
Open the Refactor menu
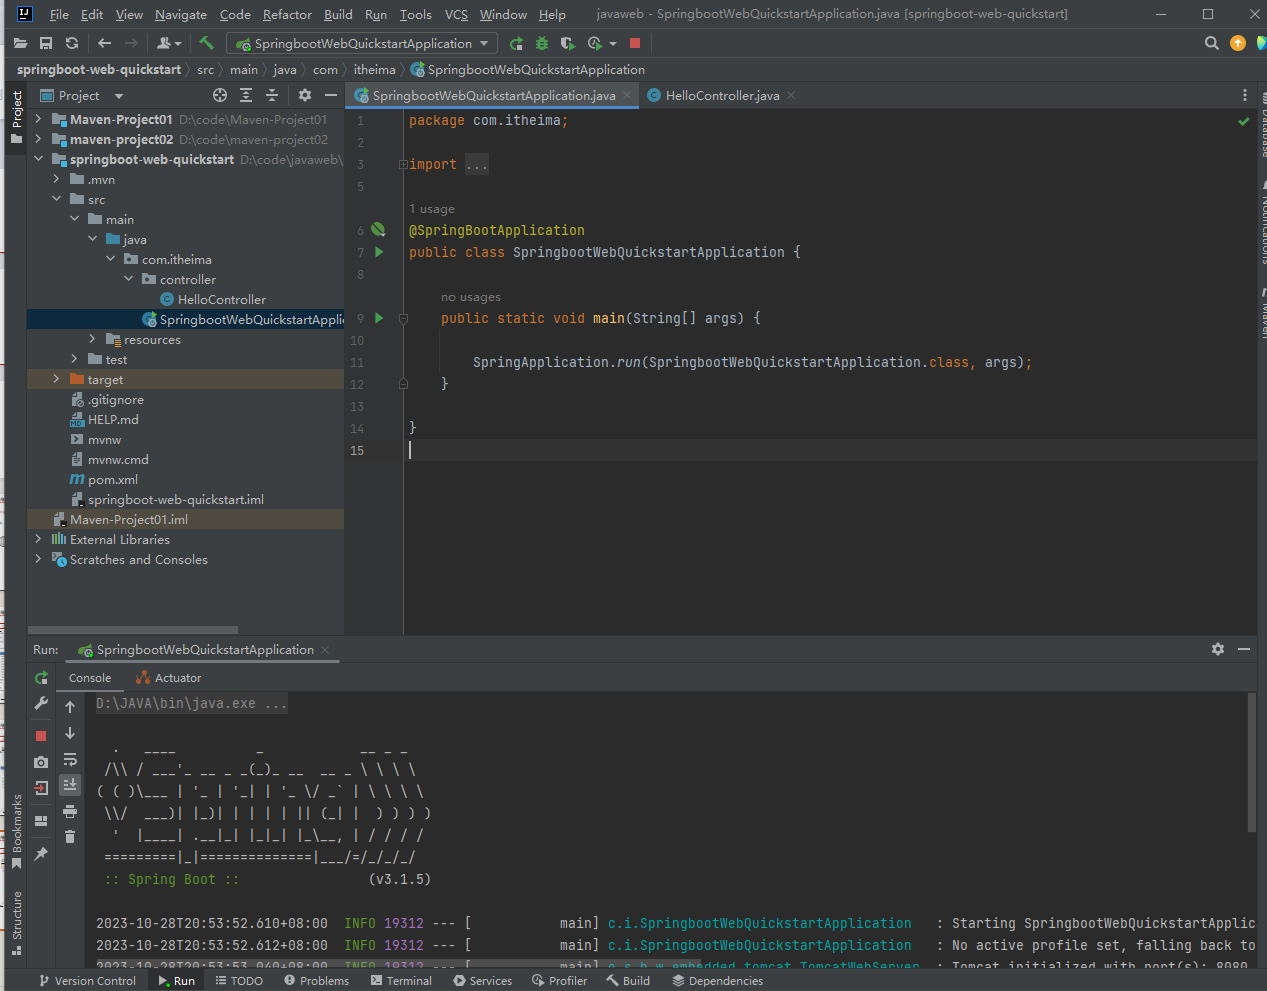(x=287, y=14)
